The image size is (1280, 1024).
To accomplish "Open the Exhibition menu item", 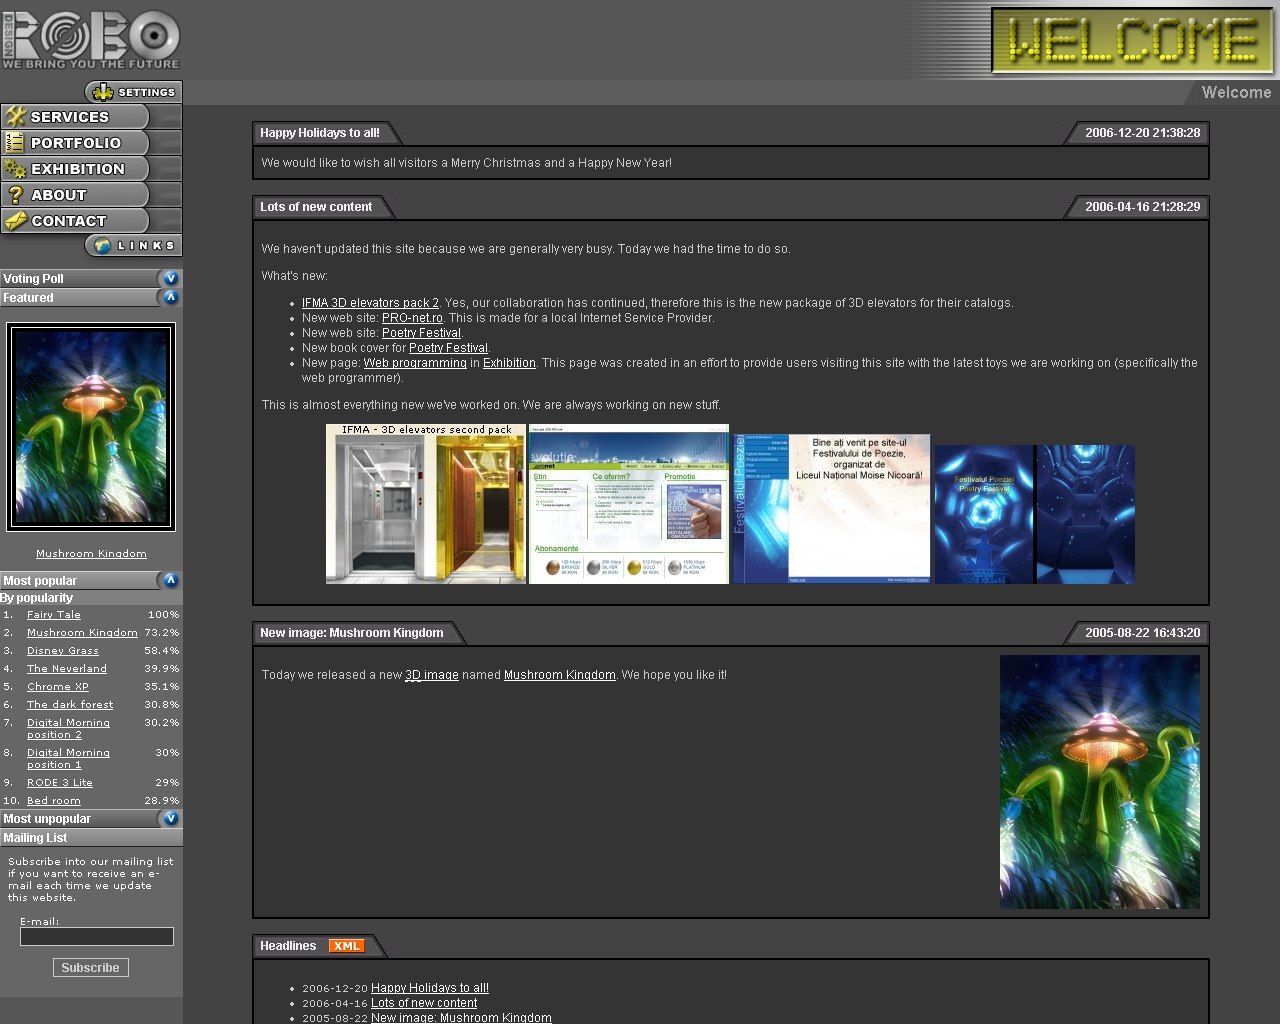I will click(78, 169).
